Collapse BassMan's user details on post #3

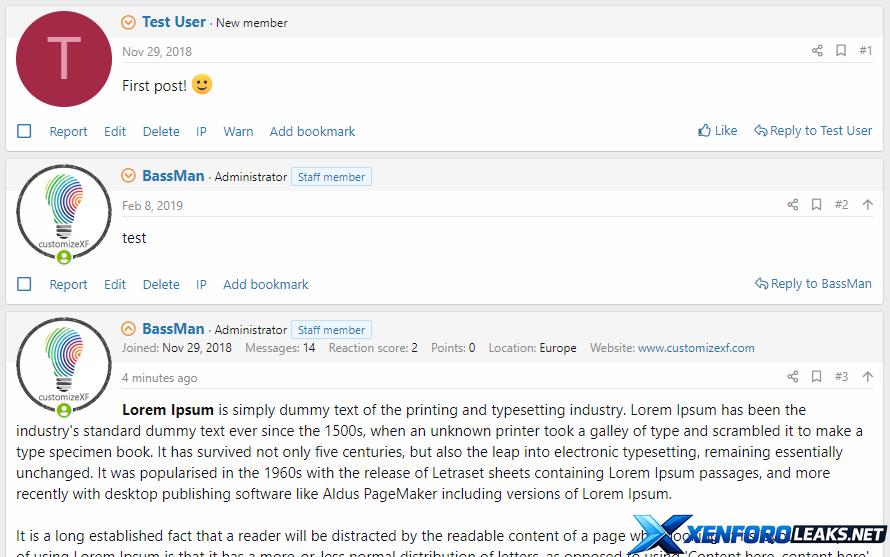point(128,329)
